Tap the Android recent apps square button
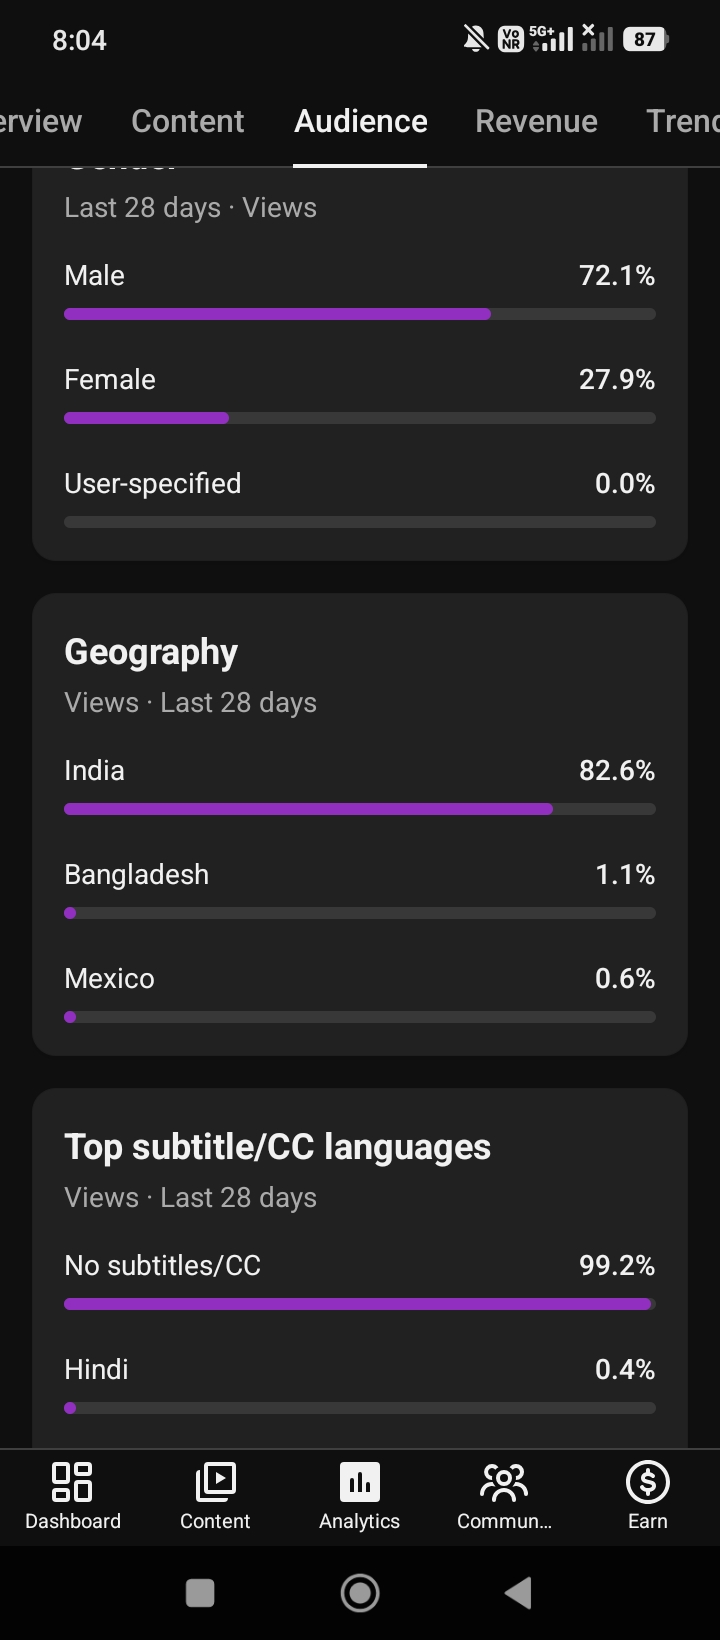This screenshot has height=1640, width=720. pos(200,1593)
